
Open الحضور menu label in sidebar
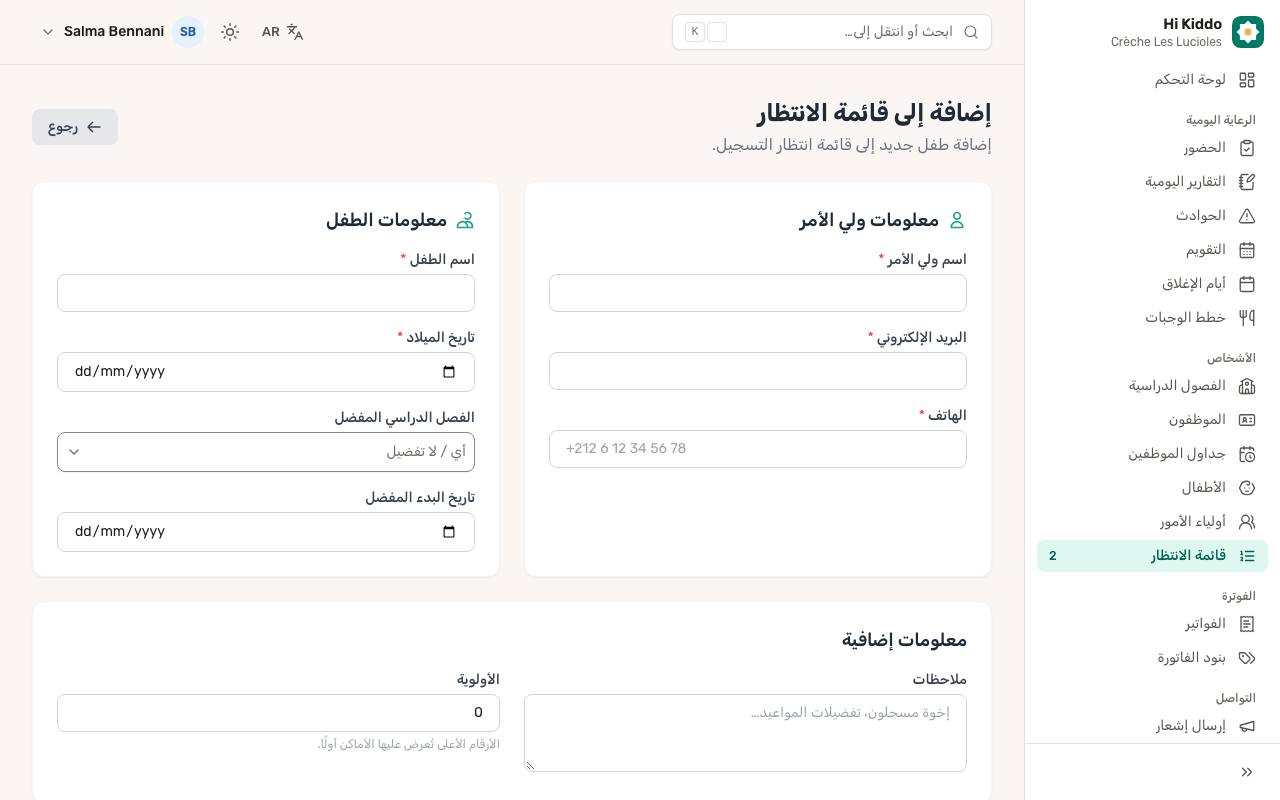point(1205,148)
